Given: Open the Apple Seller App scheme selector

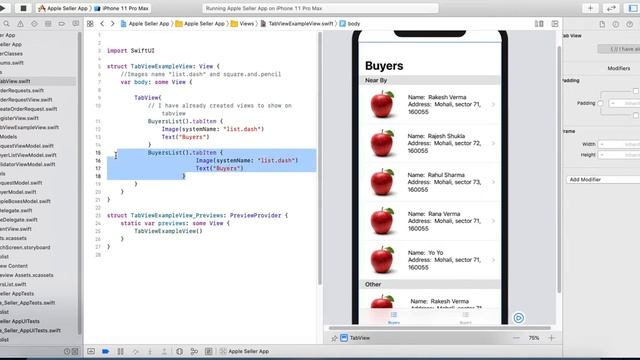Looking at the screenshot, I should click(63, 8).
